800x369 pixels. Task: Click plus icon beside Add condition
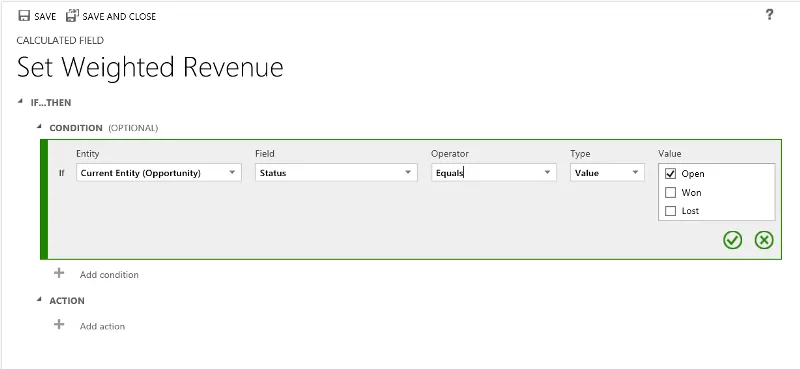pos(59,273)
